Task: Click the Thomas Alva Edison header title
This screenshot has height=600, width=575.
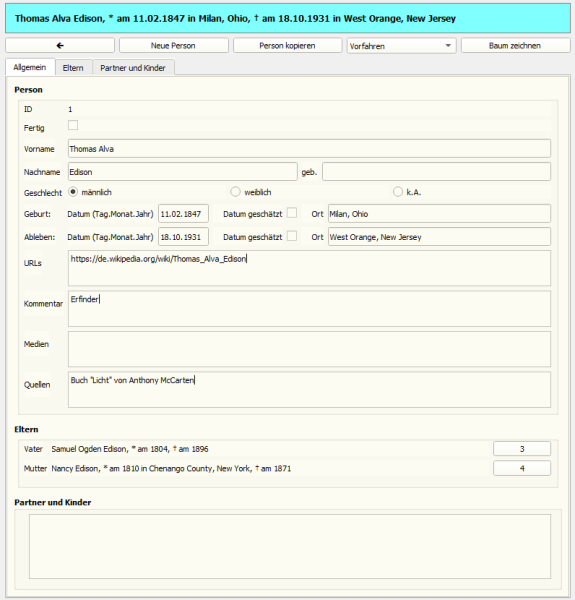Action: (x=235, y=18)
